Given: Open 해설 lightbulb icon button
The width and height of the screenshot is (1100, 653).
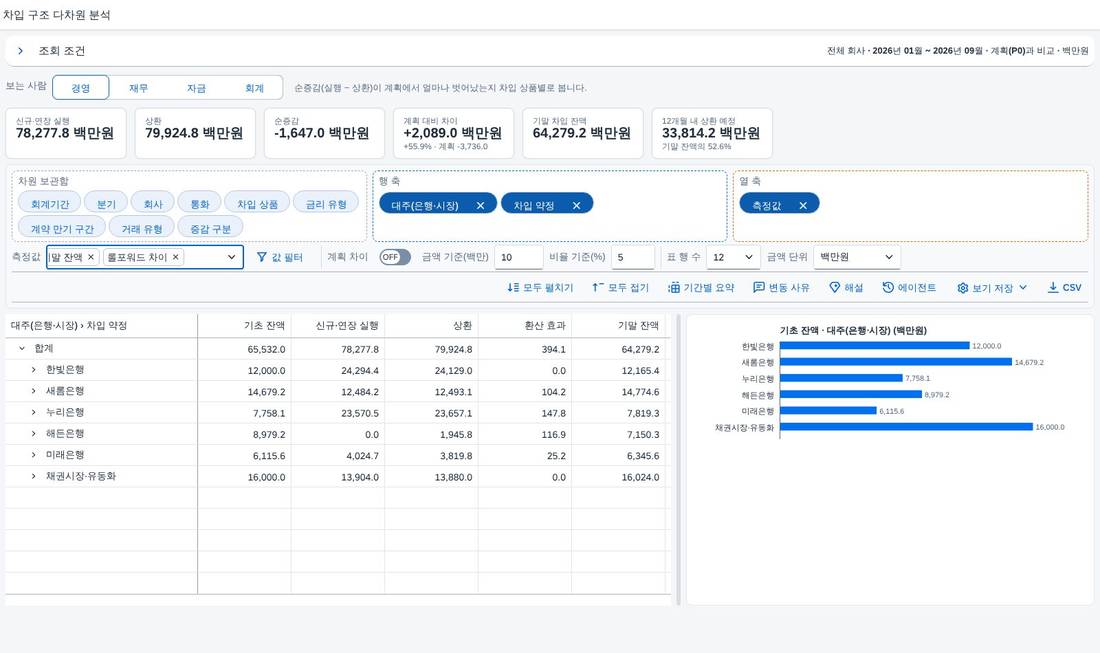Looking at the screenshot, I should coord(846,288).
